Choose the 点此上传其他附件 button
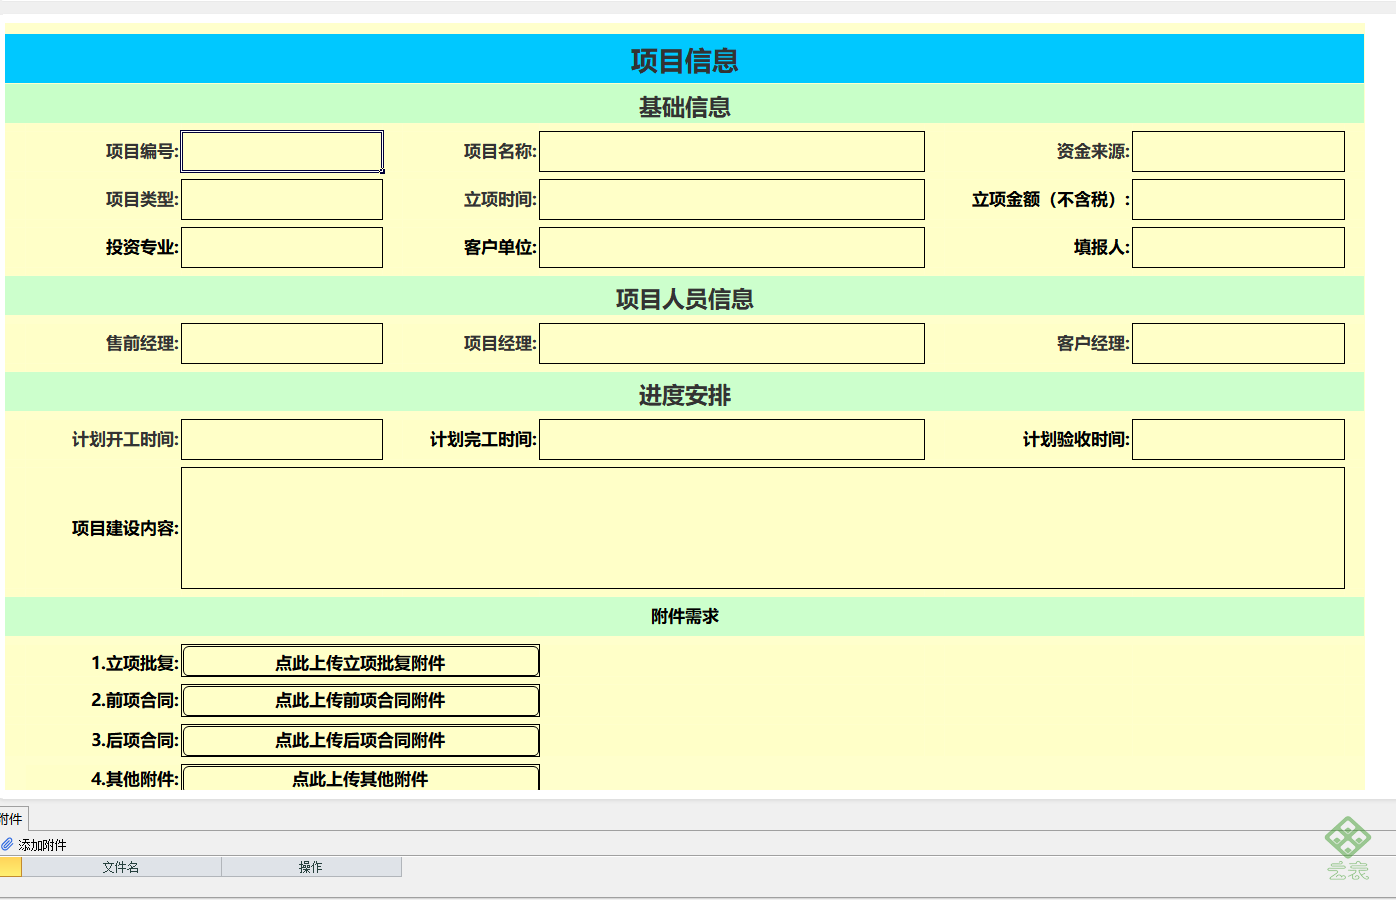The image size is (1396, 900). pyautogui.click(x=360, y=778)
